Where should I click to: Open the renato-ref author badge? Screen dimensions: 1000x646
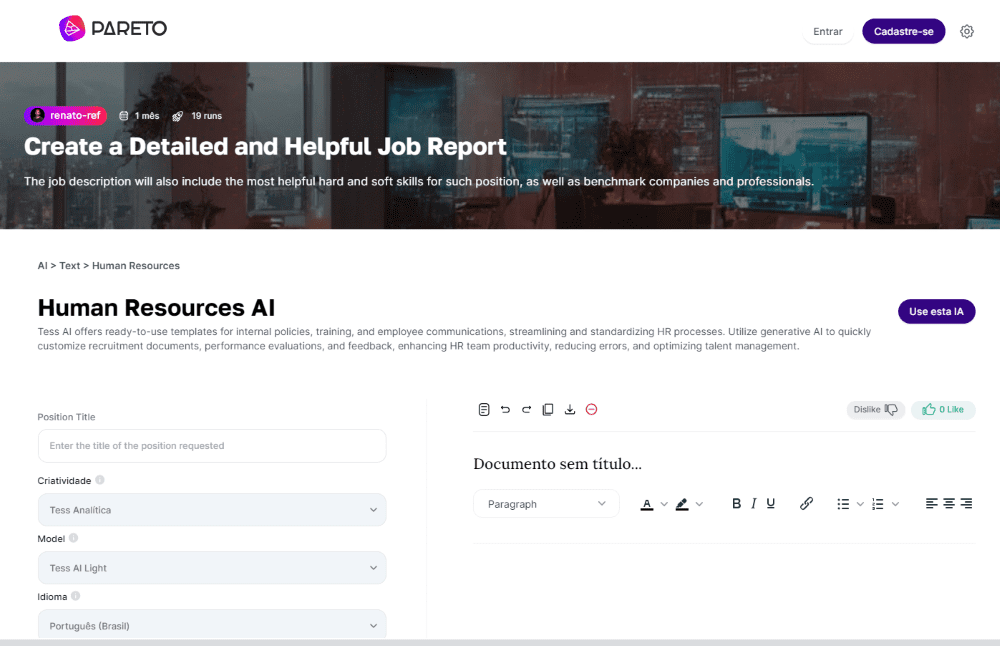coord(66,115)
